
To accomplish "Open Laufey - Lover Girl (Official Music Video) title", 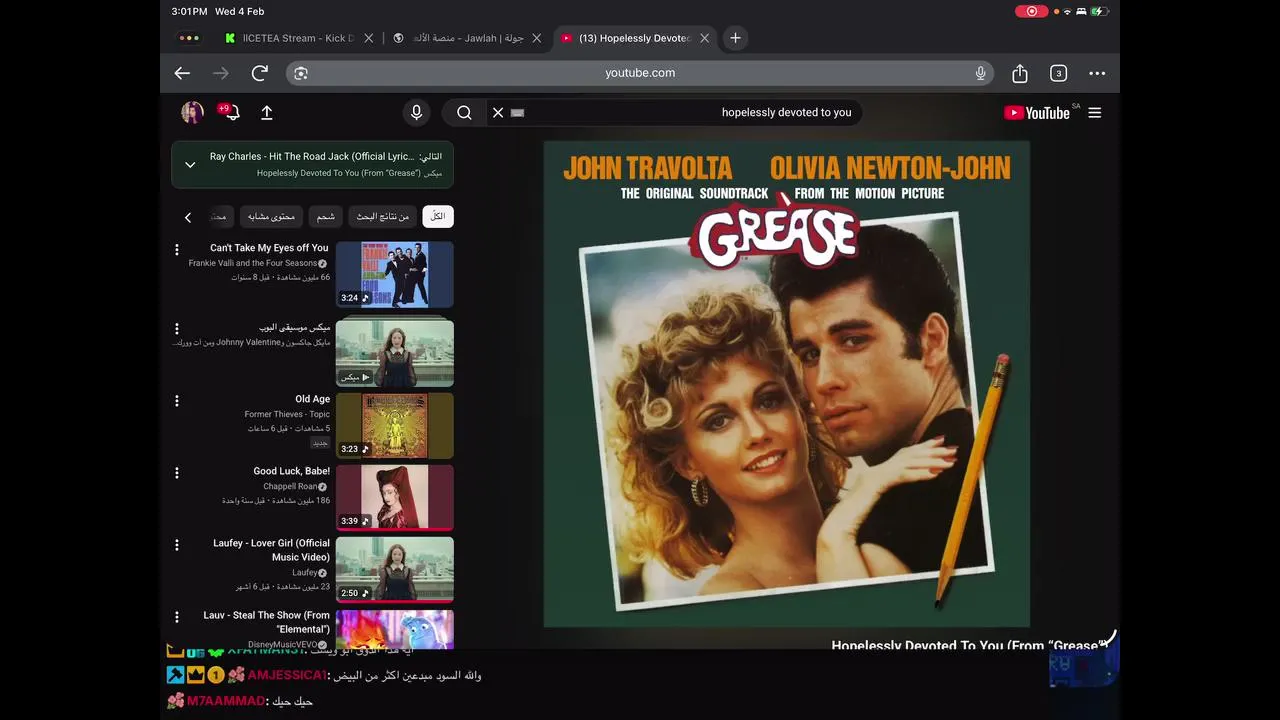I will click(271, 550).
